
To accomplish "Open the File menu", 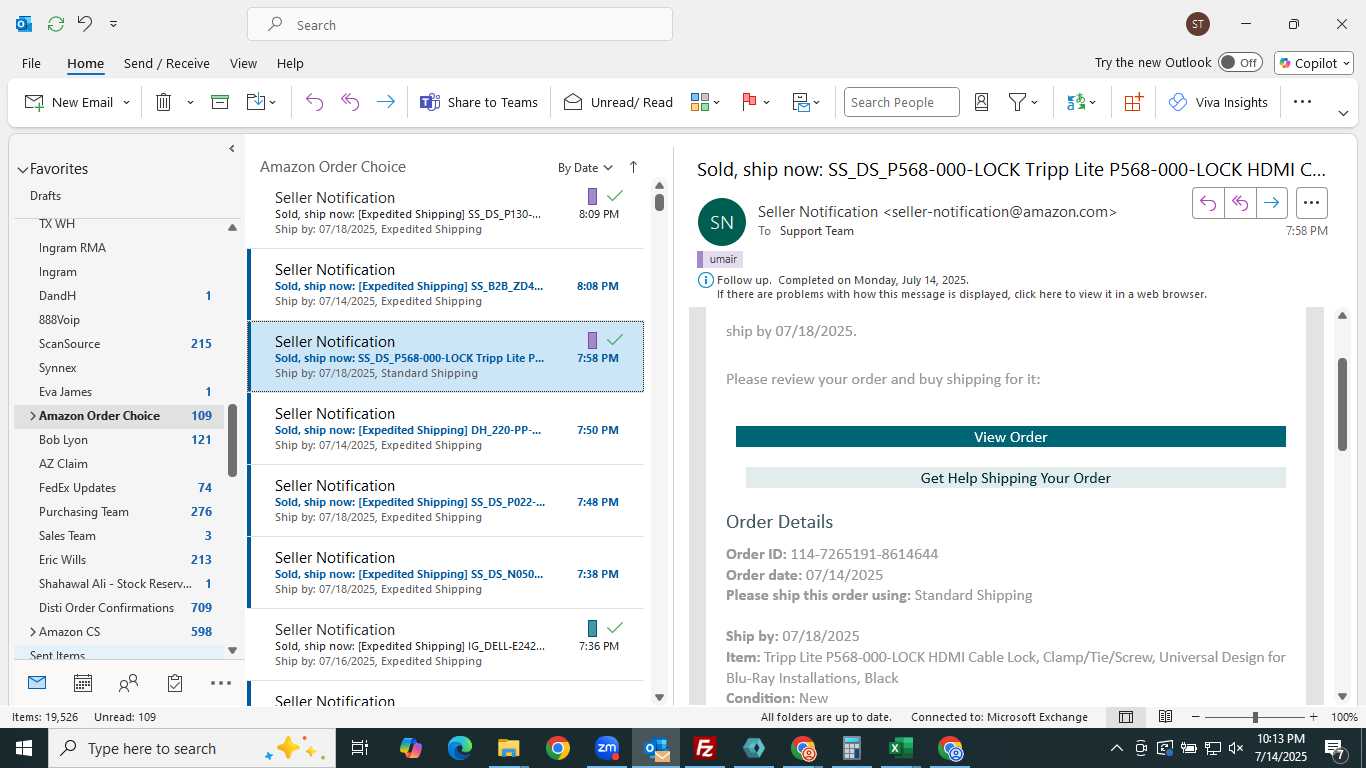I will tap(31, 63).
